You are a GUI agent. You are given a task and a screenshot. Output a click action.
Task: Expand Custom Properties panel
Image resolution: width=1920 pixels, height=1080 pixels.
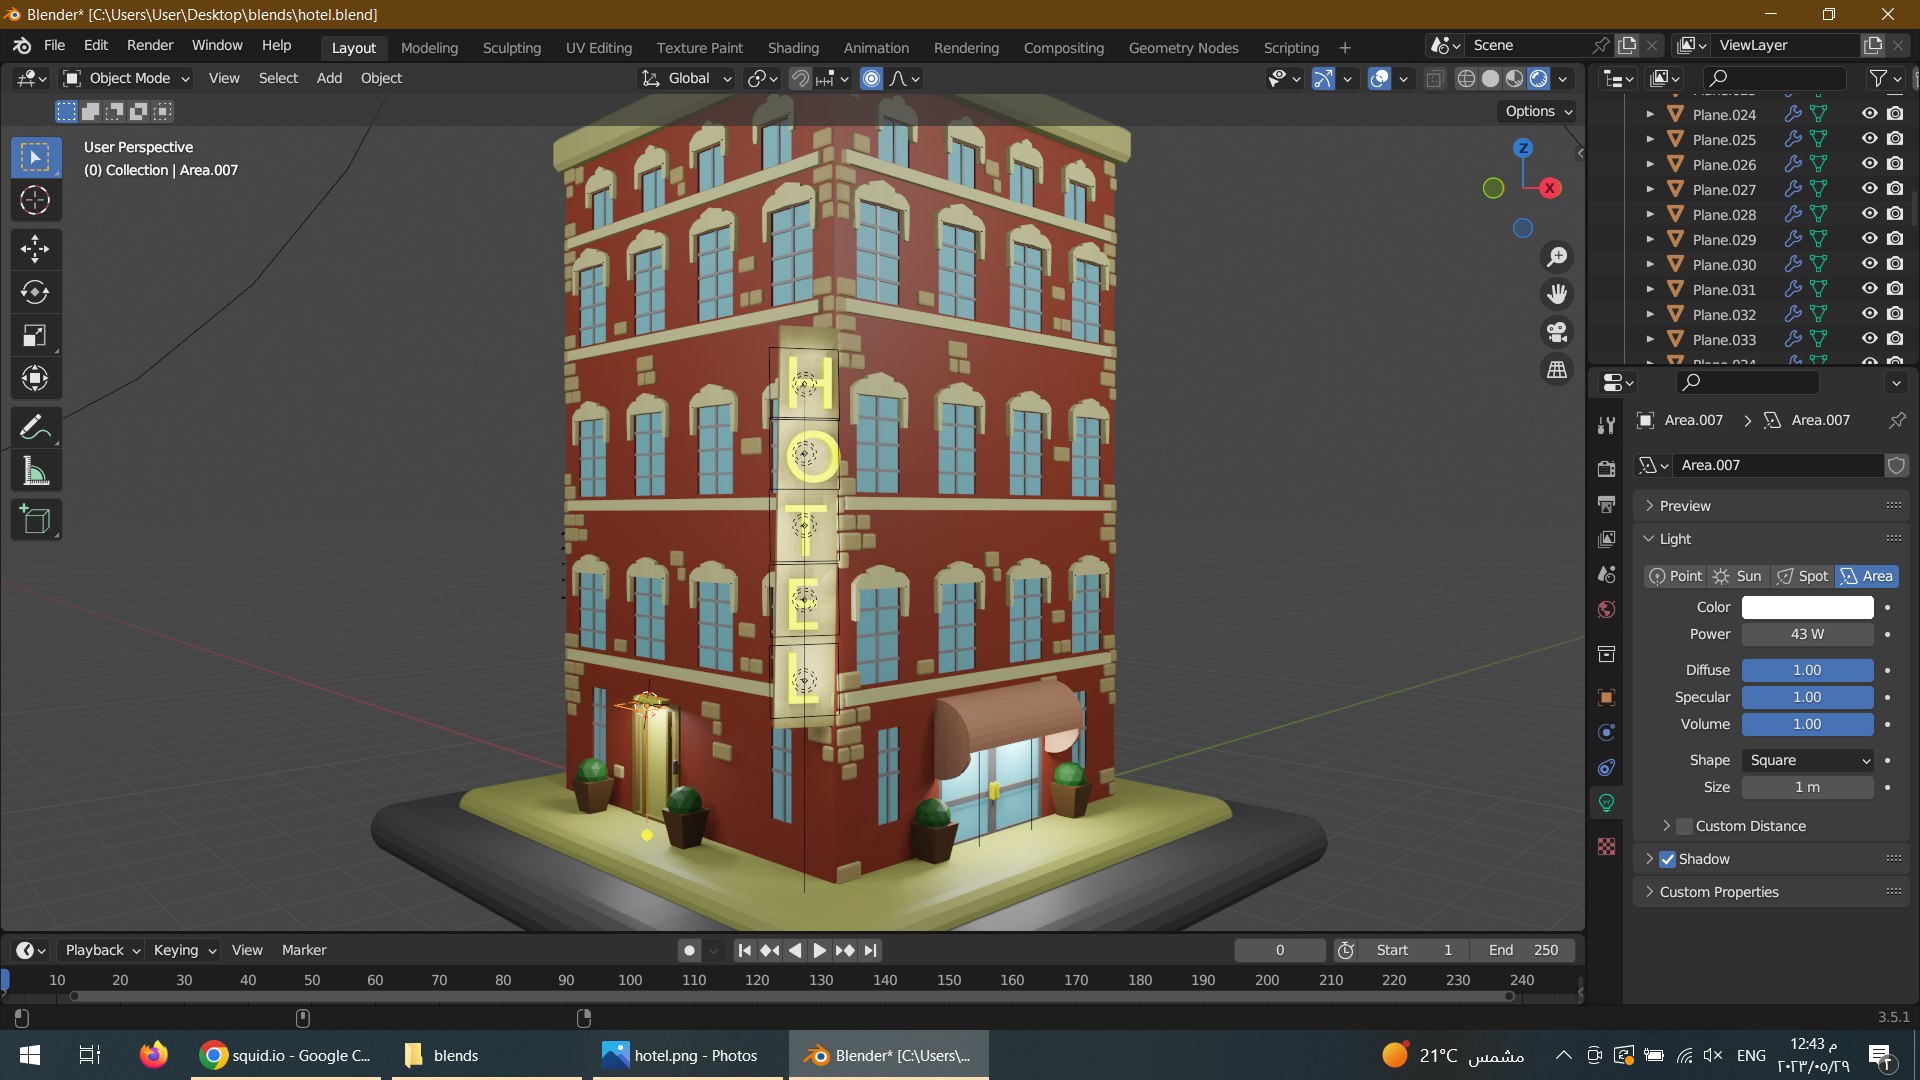pos(1718,891)
